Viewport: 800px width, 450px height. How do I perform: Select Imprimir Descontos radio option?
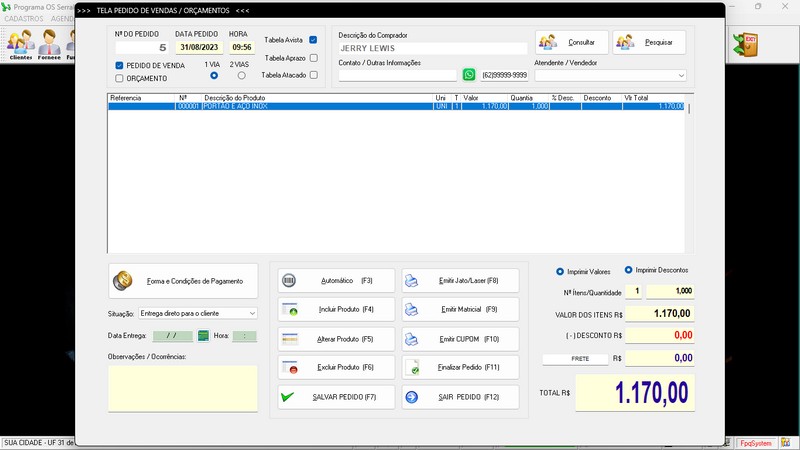tap(629, 270)
